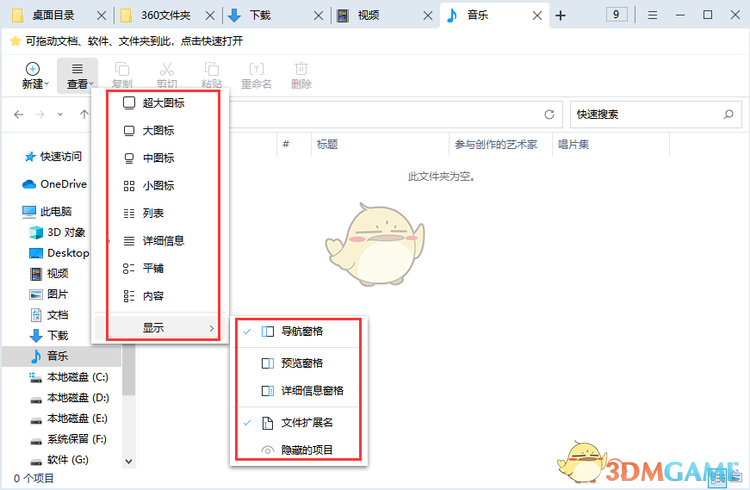Sort by the 唱片集 column header

611,144
